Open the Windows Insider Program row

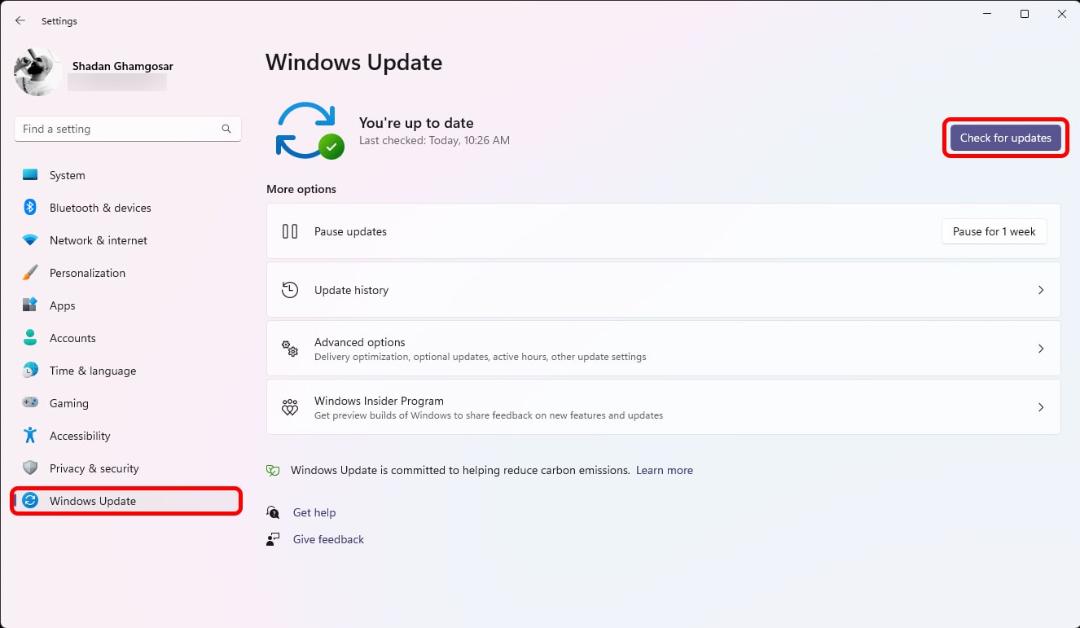pos(663,407)
